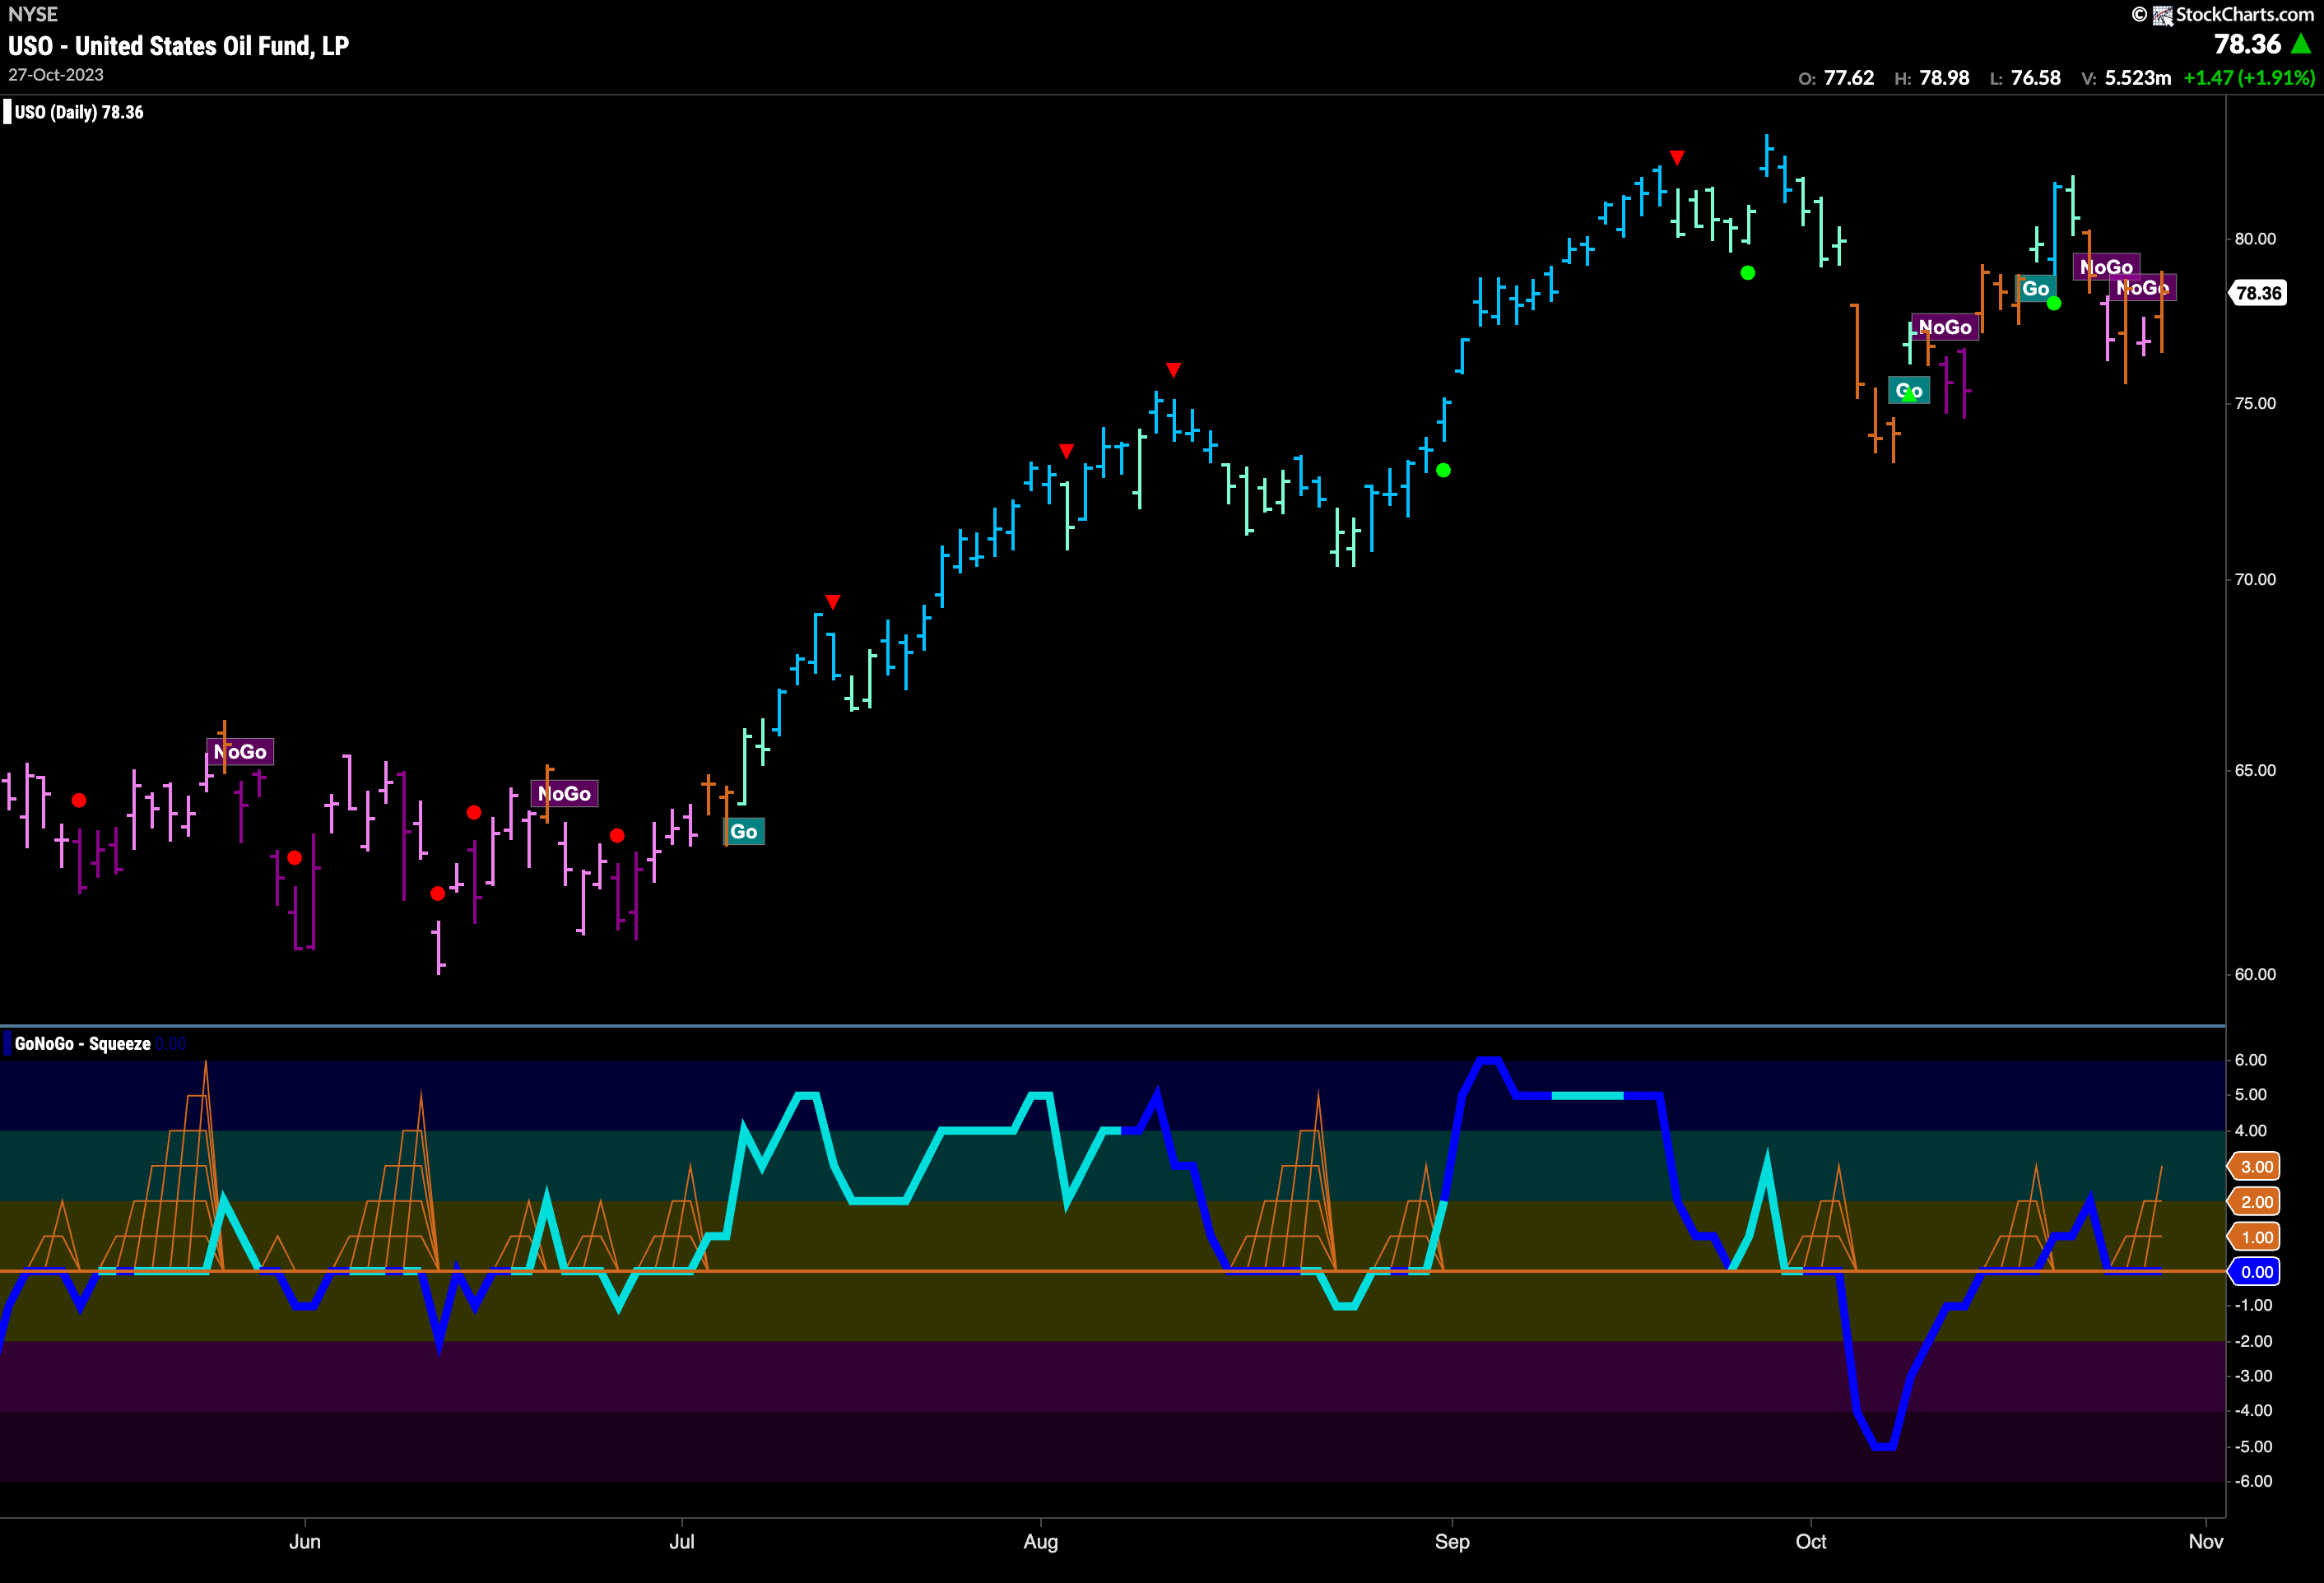Click the Go label at the early October low
This screenshot has height=1583, width=2324.
[x=1909, y=391]
